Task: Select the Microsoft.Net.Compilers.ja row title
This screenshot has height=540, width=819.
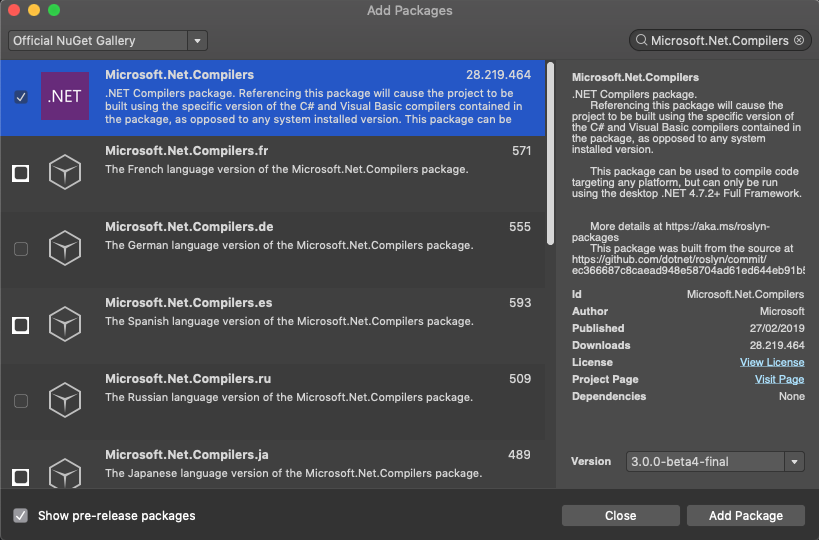Action: [x=186, y=455]
